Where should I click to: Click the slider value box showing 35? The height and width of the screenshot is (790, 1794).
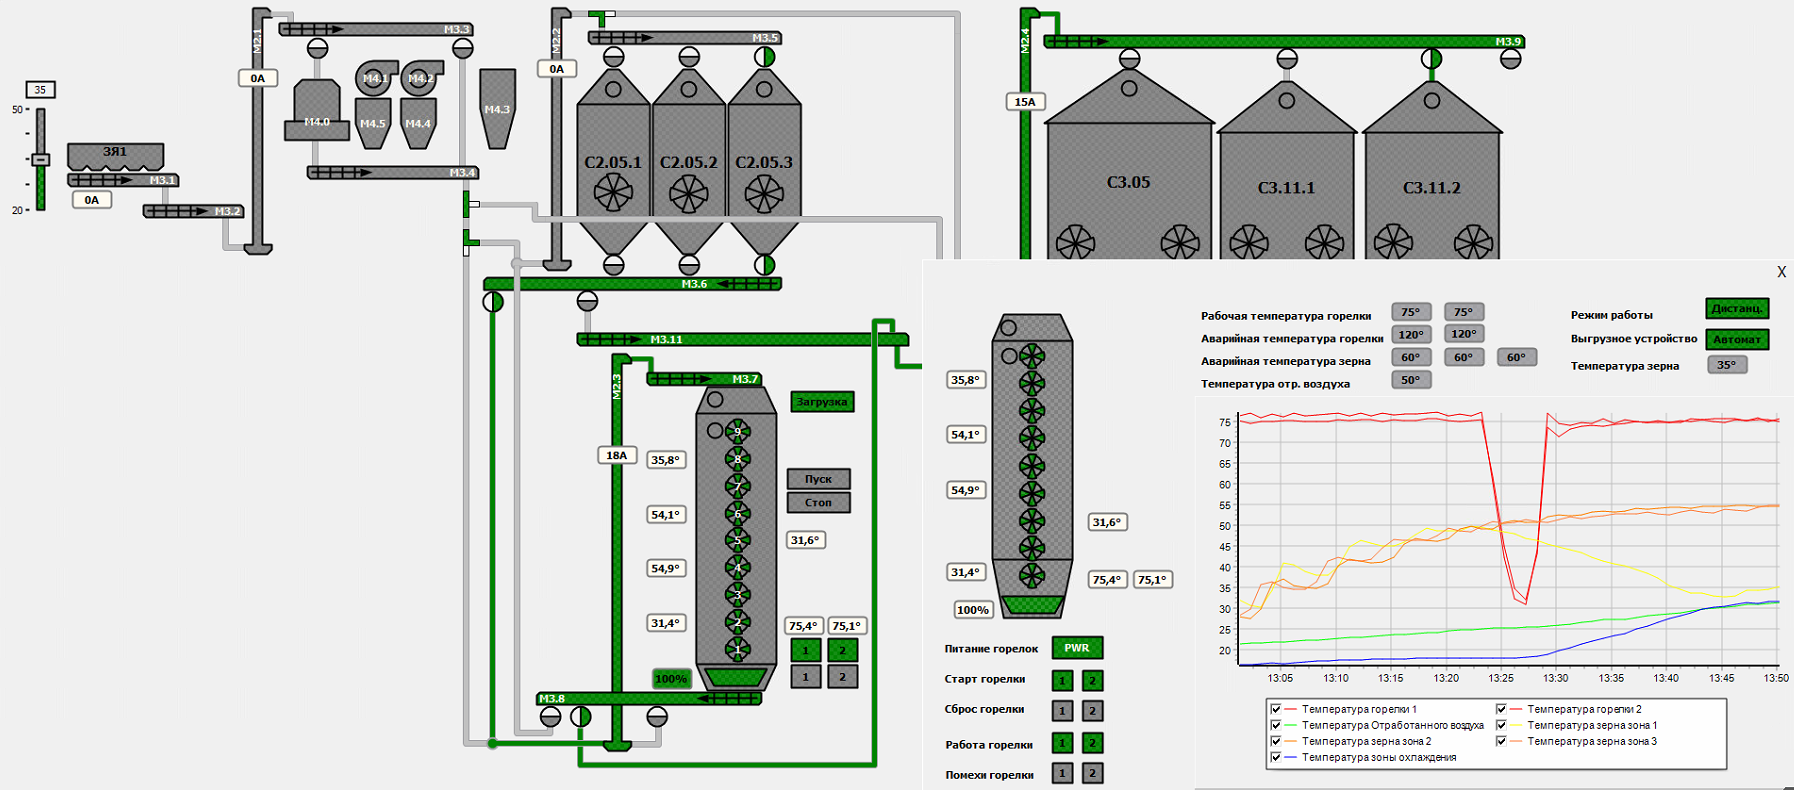tap(40, 90)
